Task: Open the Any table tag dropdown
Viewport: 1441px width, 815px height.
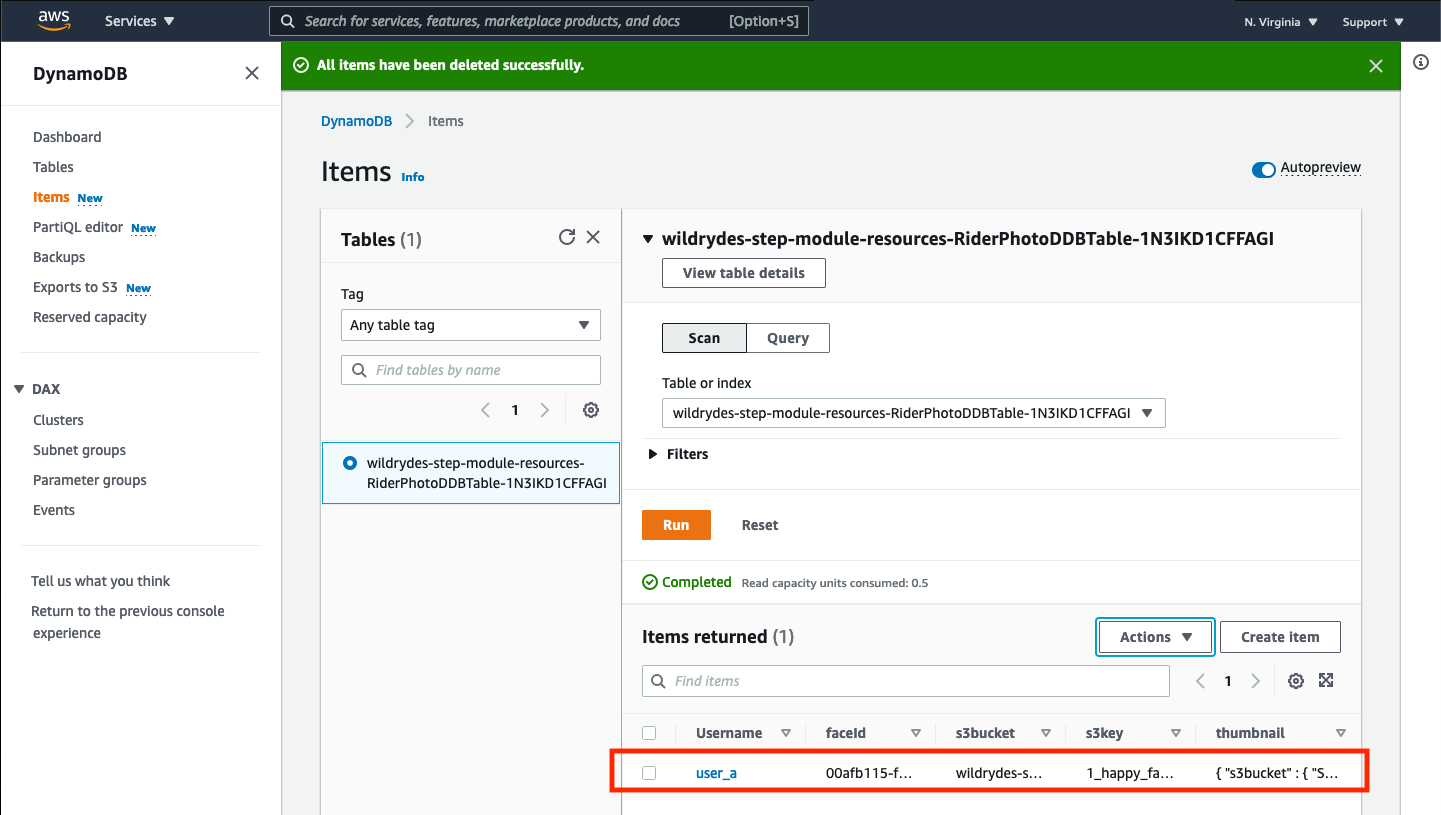Action: click(470, 325)
